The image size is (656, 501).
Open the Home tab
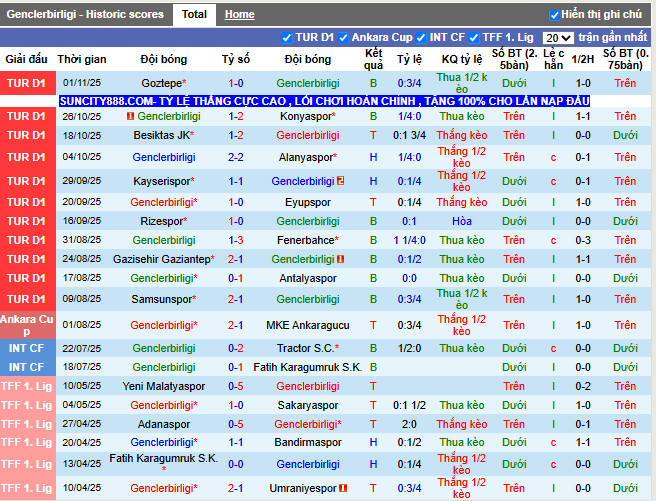coord(239,15)
